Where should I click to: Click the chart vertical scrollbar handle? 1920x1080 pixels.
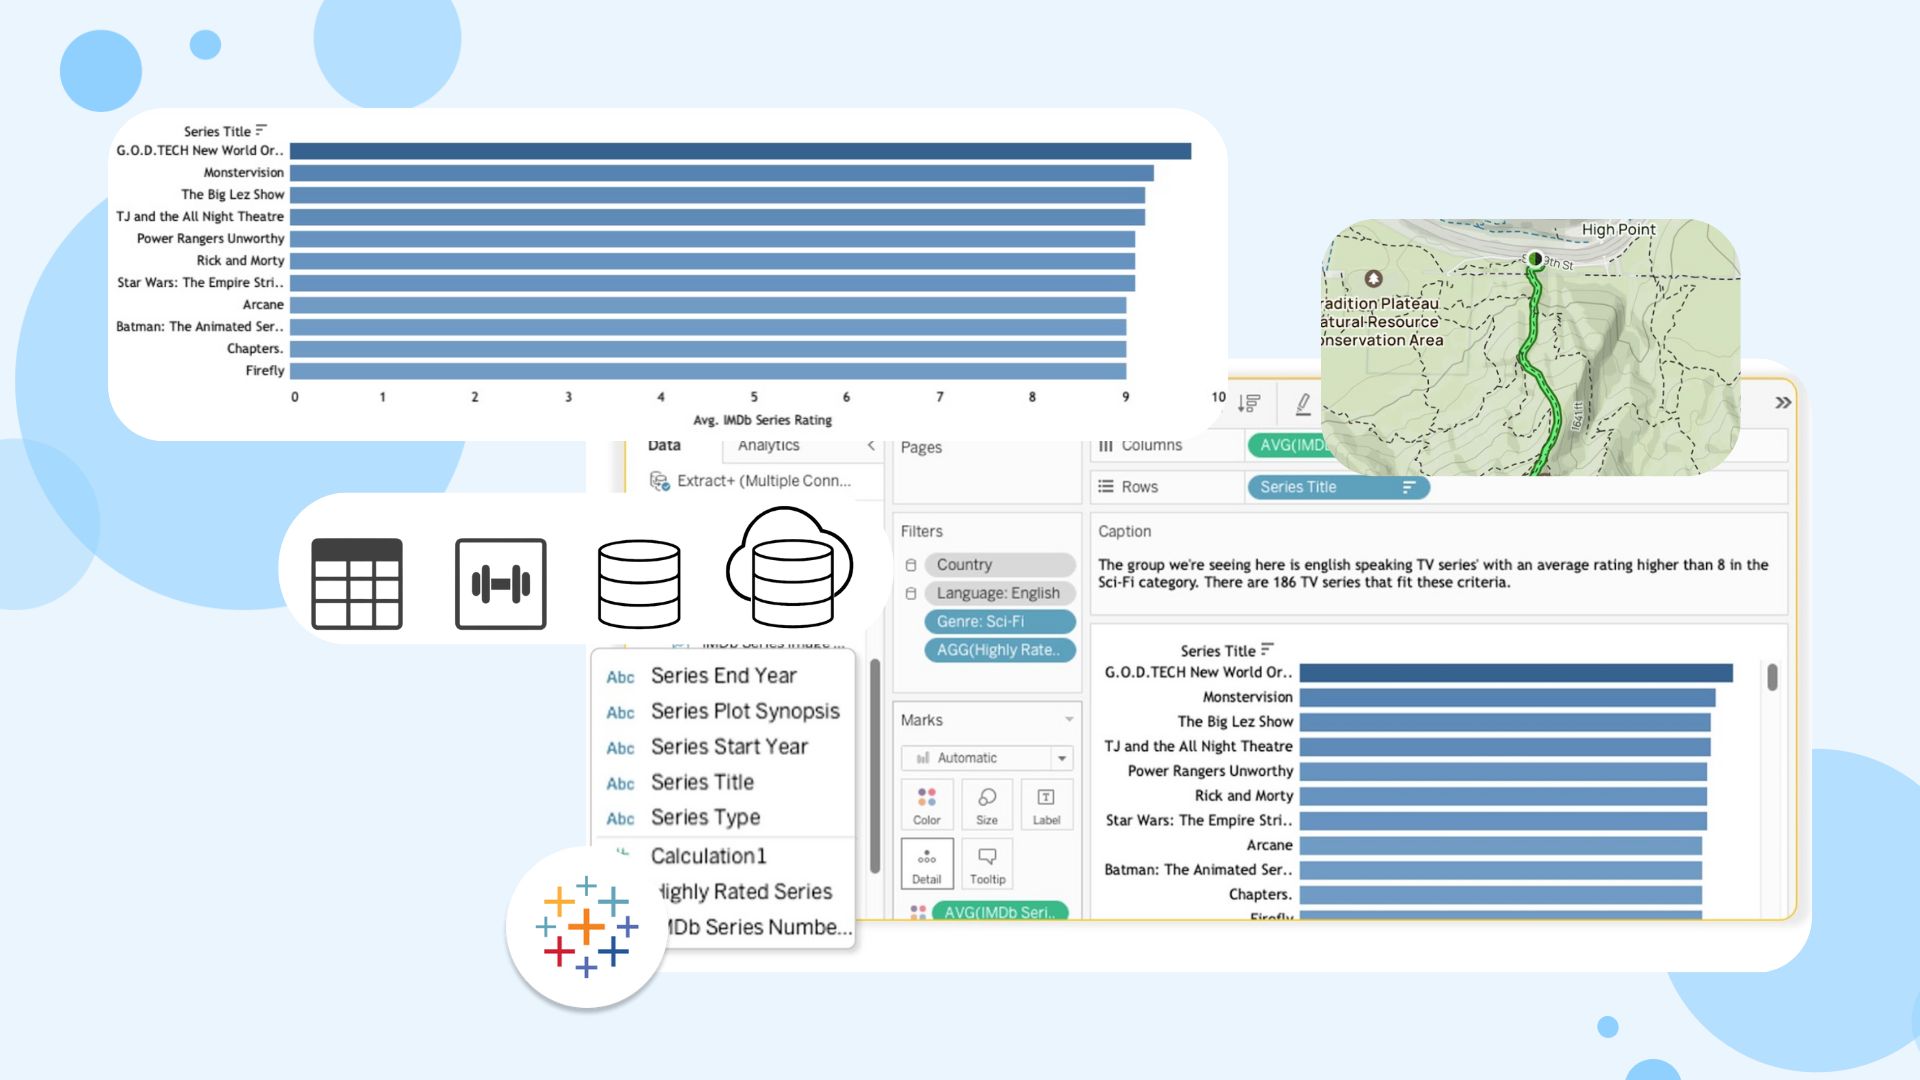(1772, 678)
